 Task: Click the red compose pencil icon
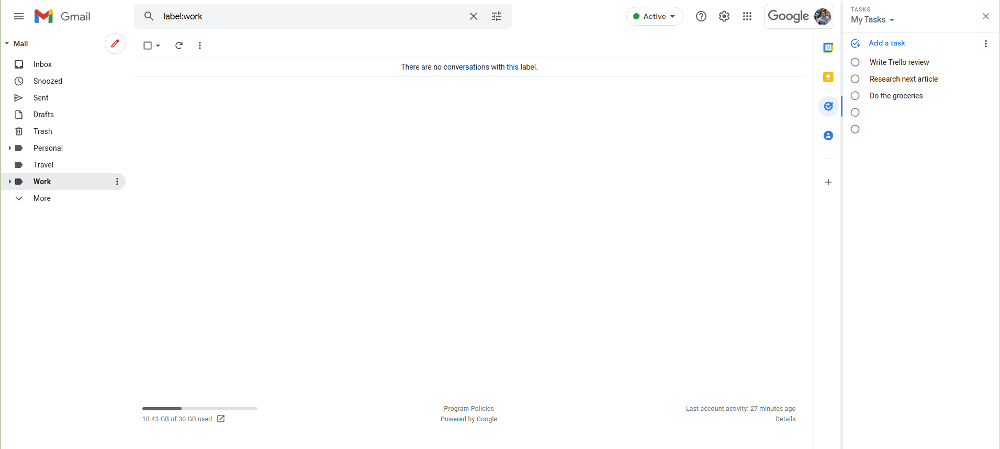click(x=115, y=43)
